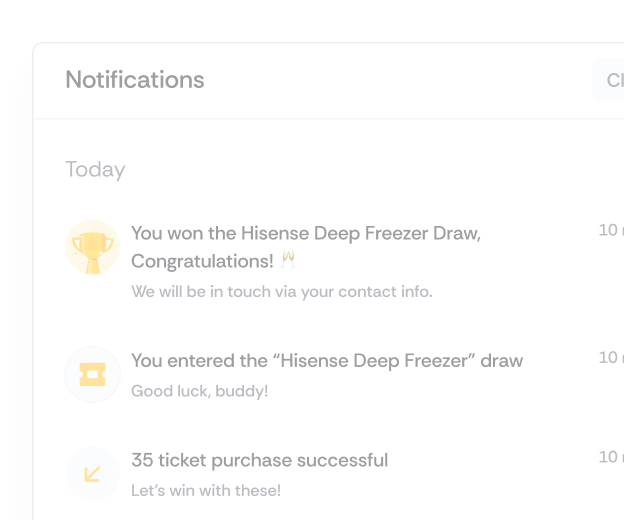Select the "35 ticket purchase successful" notification
This screenshot has width=624, height=520.
point(259,460)
